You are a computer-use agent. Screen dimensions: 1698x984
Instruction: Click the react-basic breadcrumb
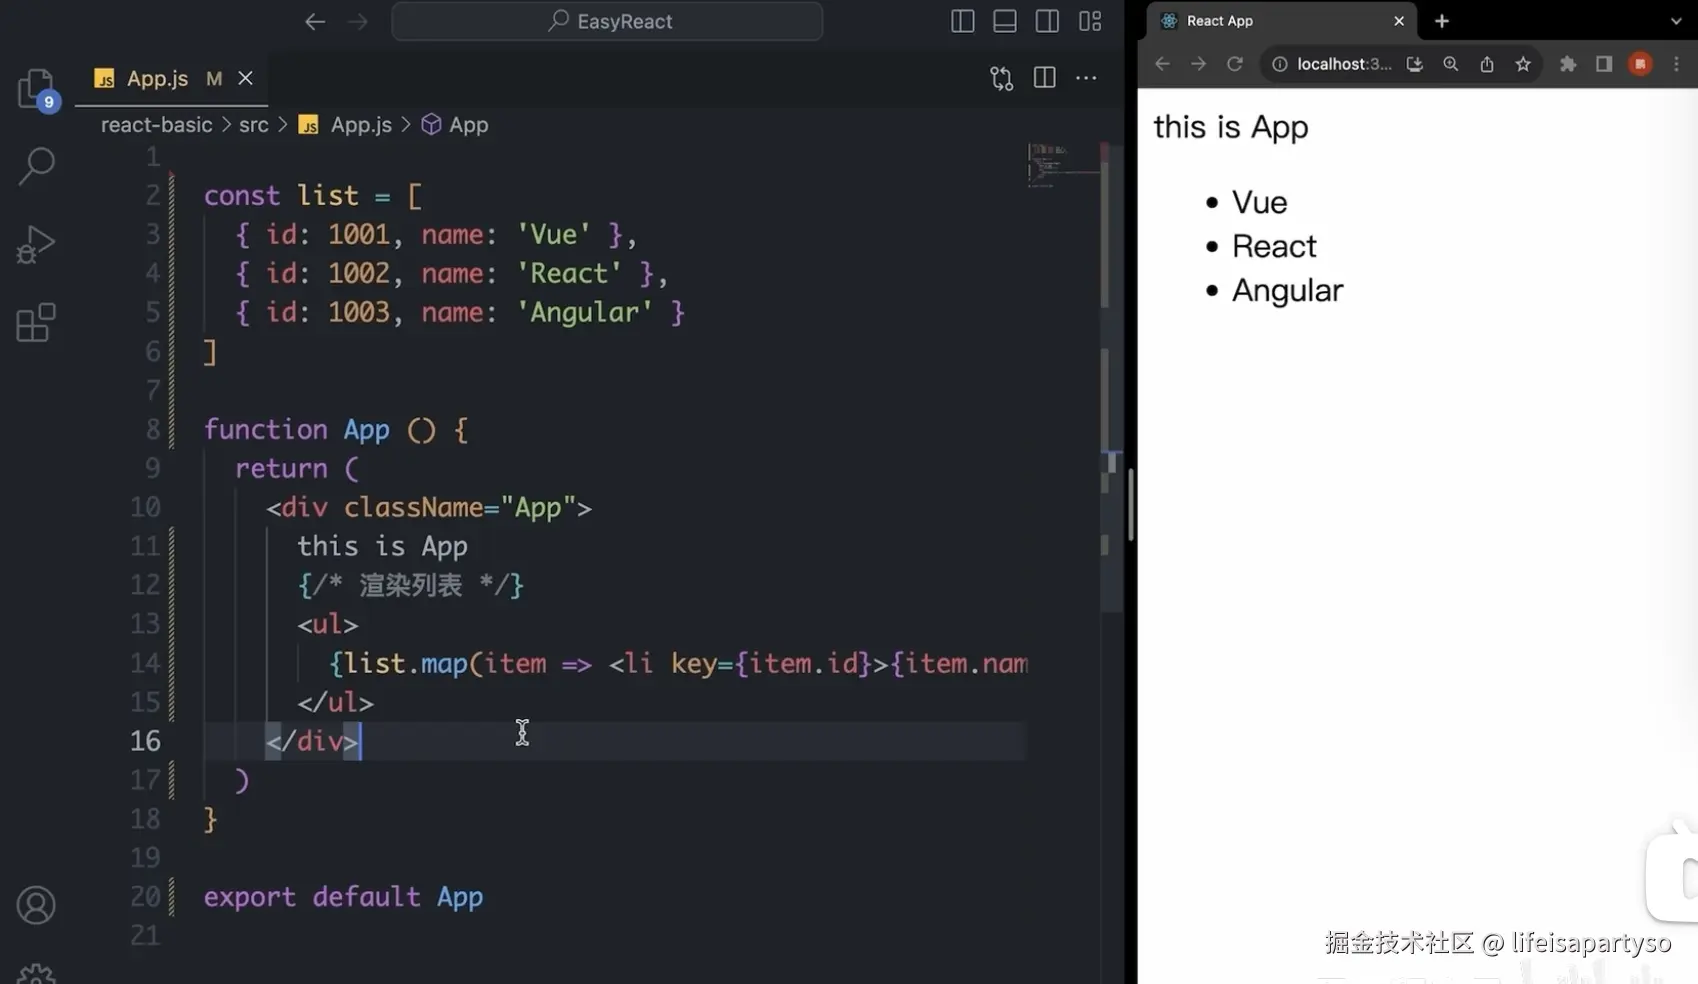pos(157,125)
